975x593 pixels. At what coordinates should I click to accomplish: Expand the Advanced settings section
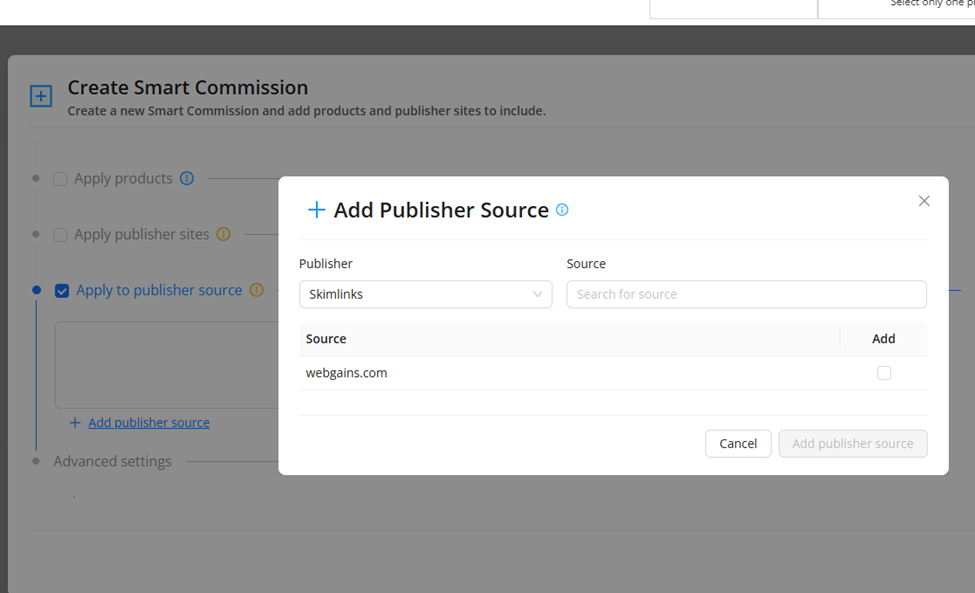[112, 461]
